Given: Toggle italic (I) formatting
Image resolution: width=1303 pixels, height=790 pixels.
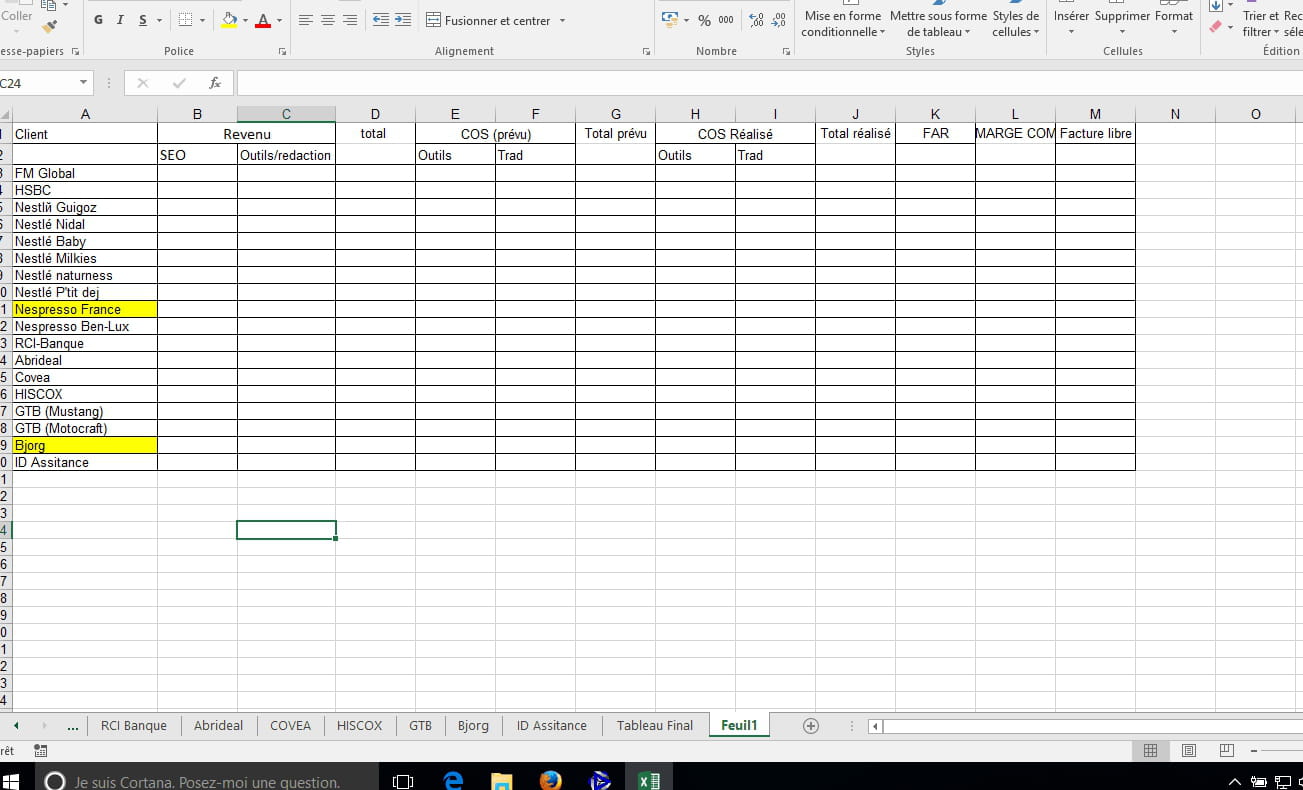Looking at the screenshot, I should [x=120, y=20].
